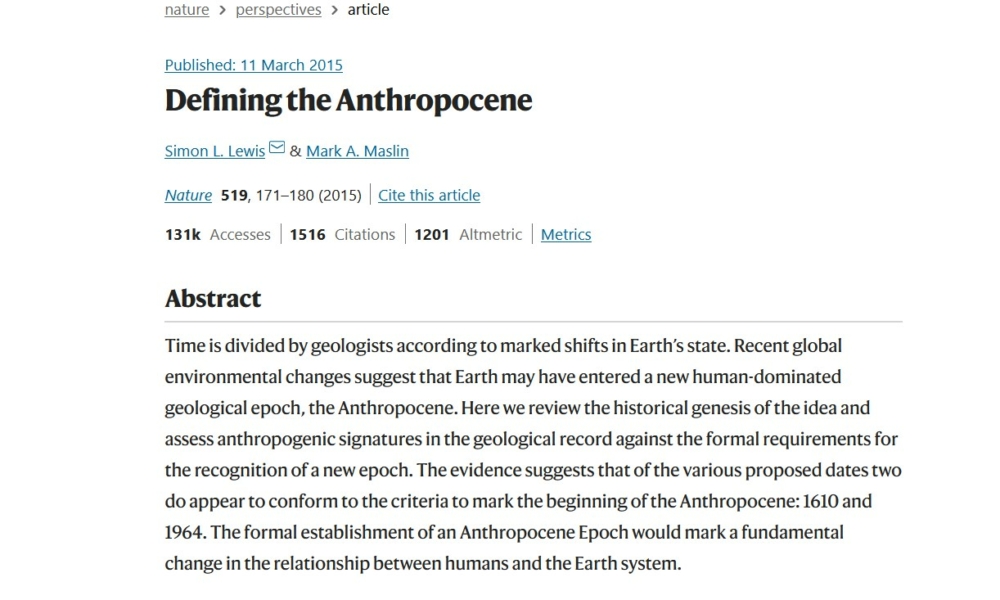Image resolution: width=1000 pixels, height=600 pixels.
Task: Click the chevron between perspectives and article
Action: pyautogui.click(x=335, y=10)
